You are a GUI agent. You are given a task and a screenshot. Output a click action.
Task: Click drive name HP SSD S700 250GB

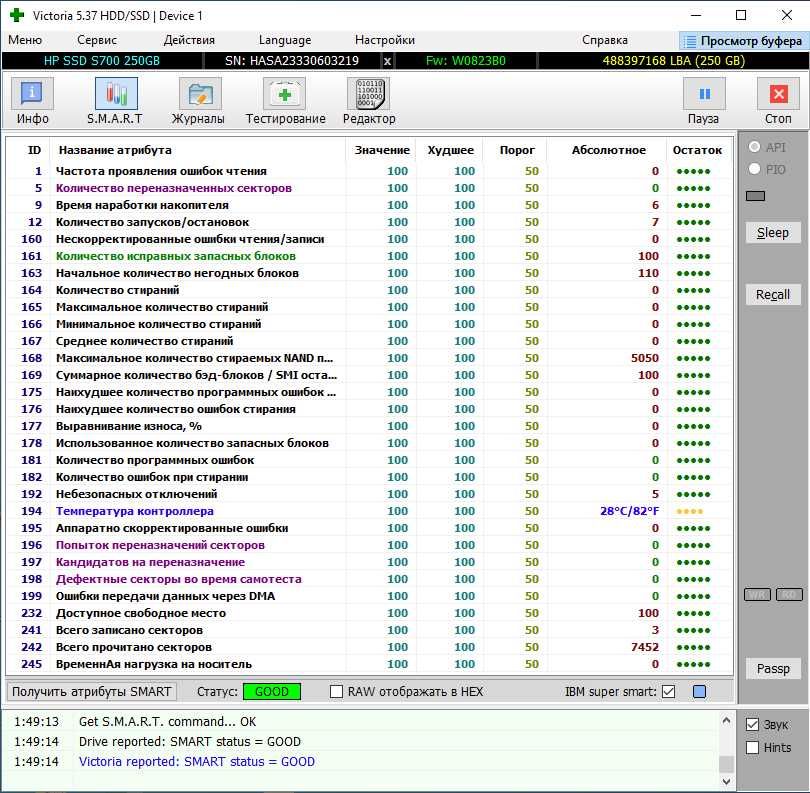102,61
